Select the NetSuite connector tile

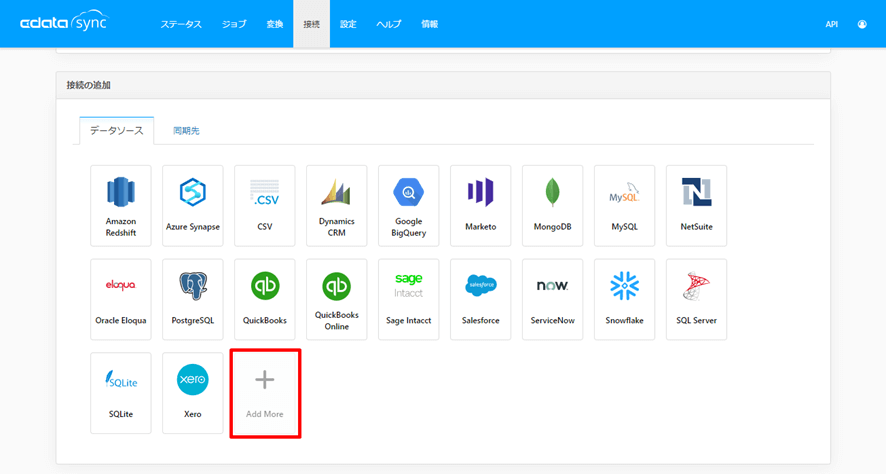pos(696,206)
